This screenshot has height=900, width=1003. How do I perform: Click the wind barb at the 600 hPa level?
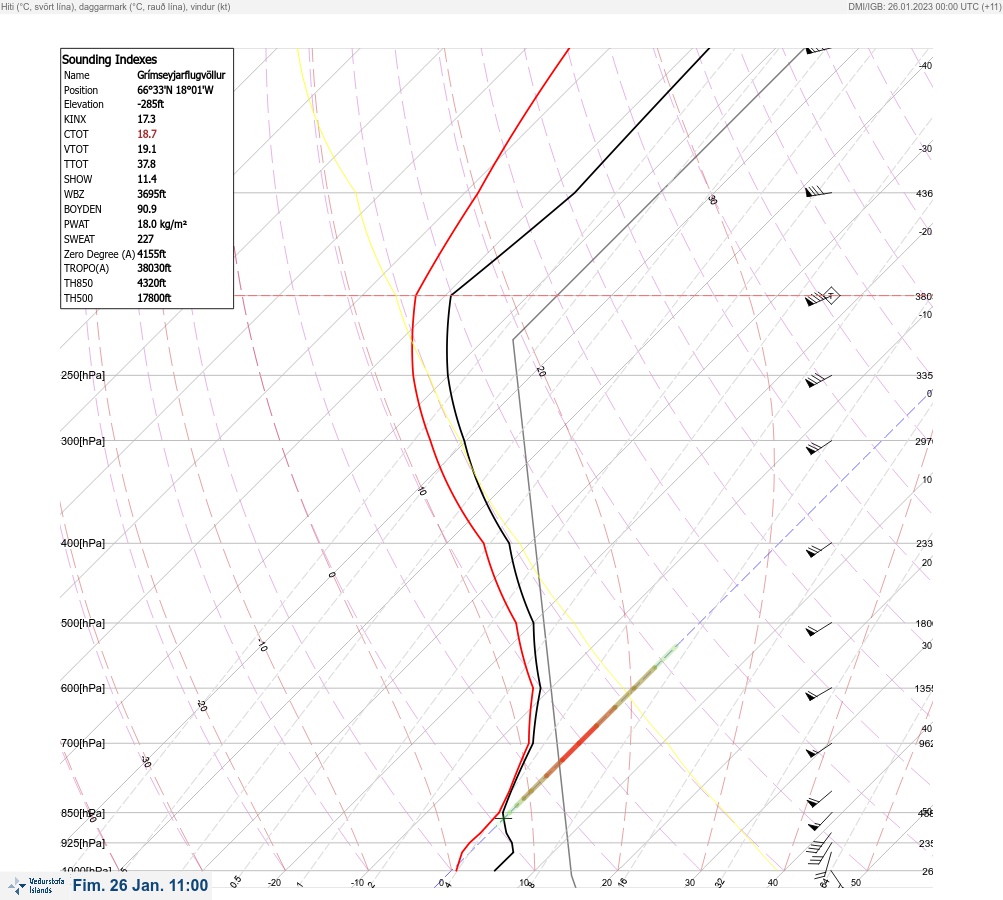pyautogui.click(x=818, y=694)
